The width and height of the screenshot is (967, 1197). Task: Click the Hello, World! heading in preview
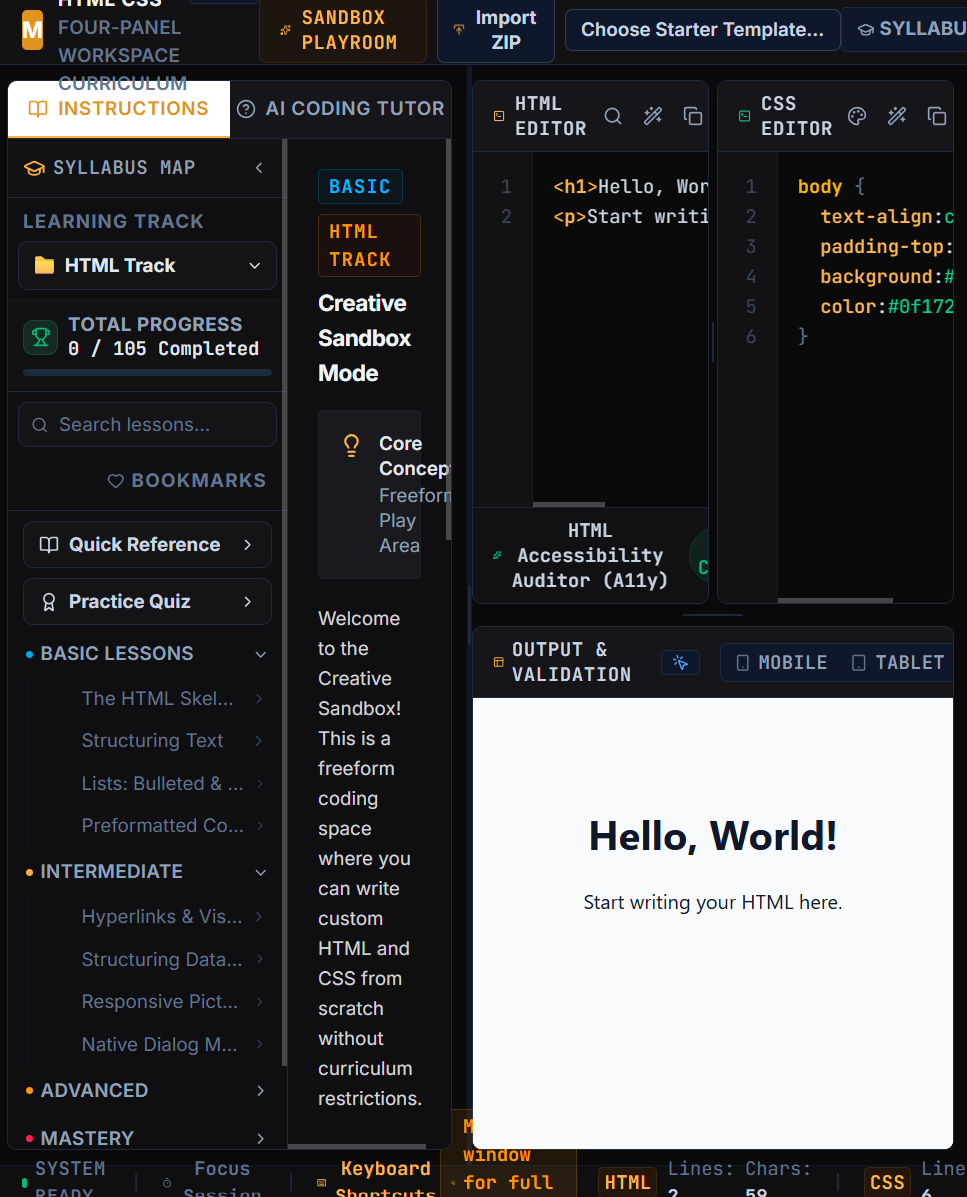click(x=713, y=836)
